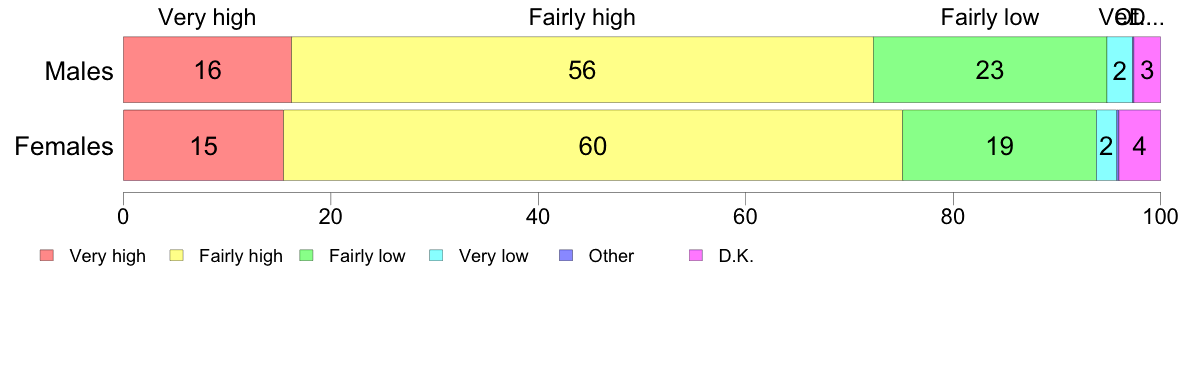Click the yellow Fairly high legend swatch
This screenshot has width=1188, height=368.
[177, 256]
